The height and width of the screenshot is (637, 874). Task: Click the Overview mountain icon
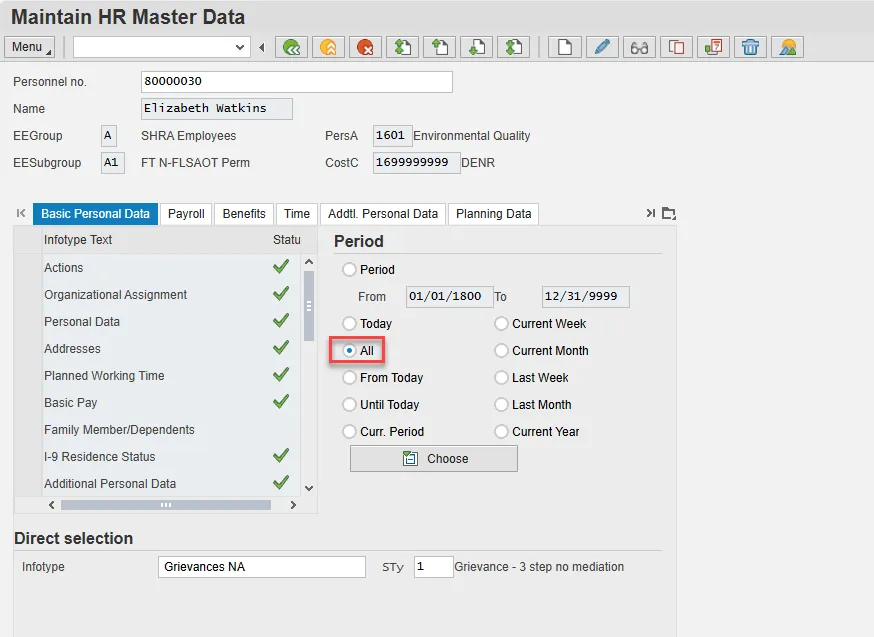pyautogui.click(x=788, y=47)
